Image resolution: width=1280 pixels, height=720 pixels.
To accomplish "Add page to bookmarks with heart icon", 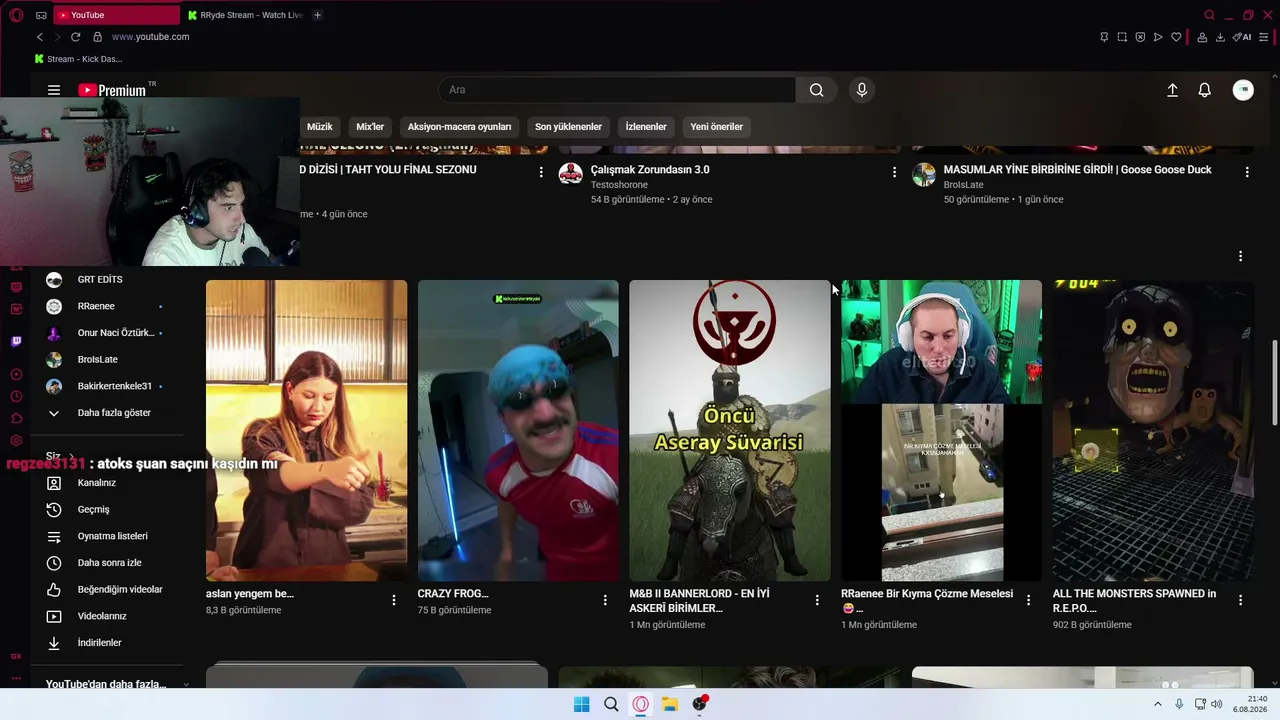I will click(x=1176, y=37).
